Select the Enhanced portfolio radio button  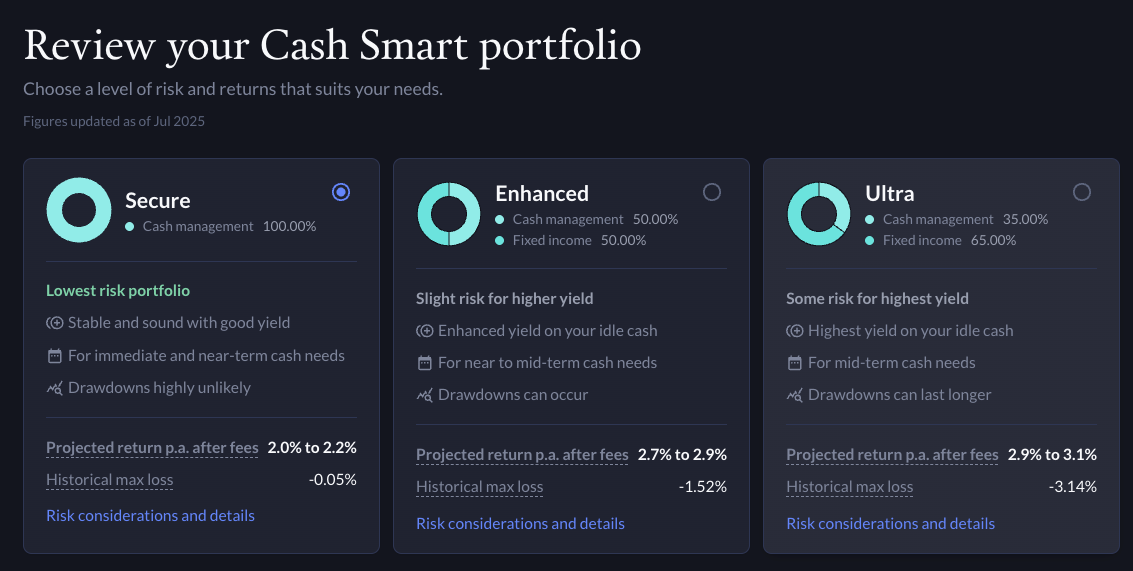(x=711, y=192)
